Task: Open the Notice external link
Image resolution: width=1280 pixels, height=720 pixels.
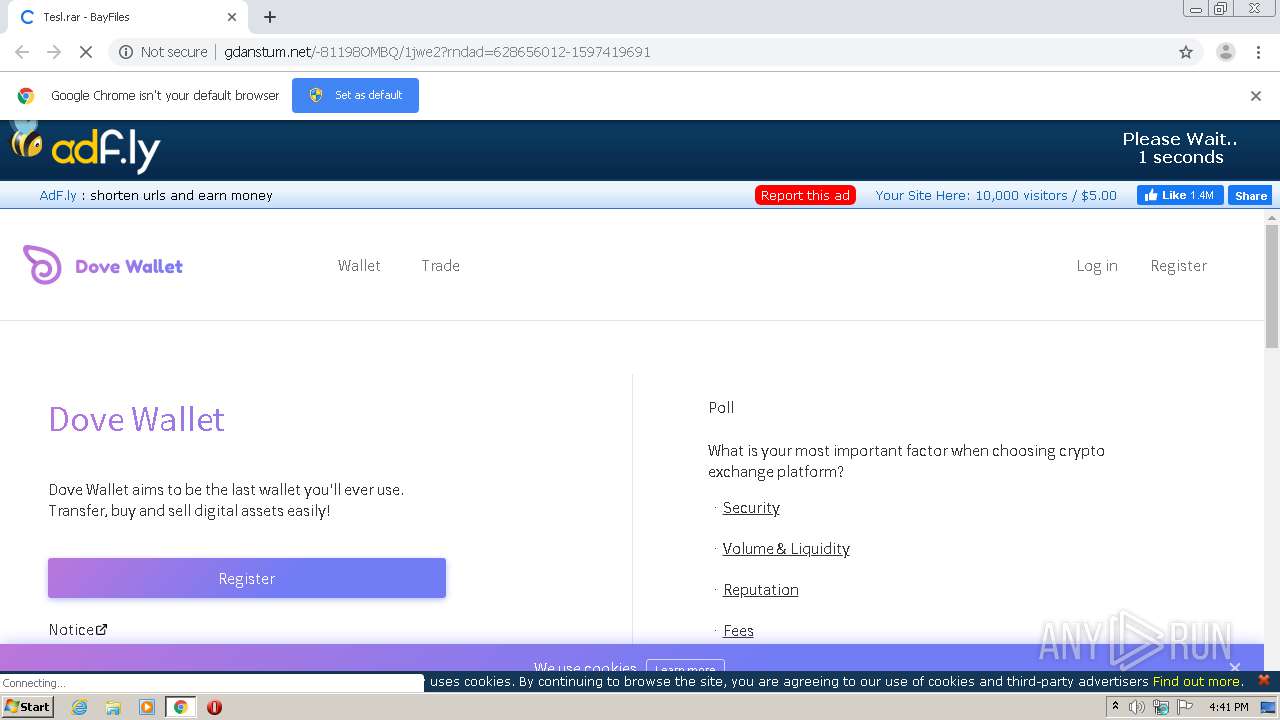Action: pyautogui.click(x=78, y=629)
